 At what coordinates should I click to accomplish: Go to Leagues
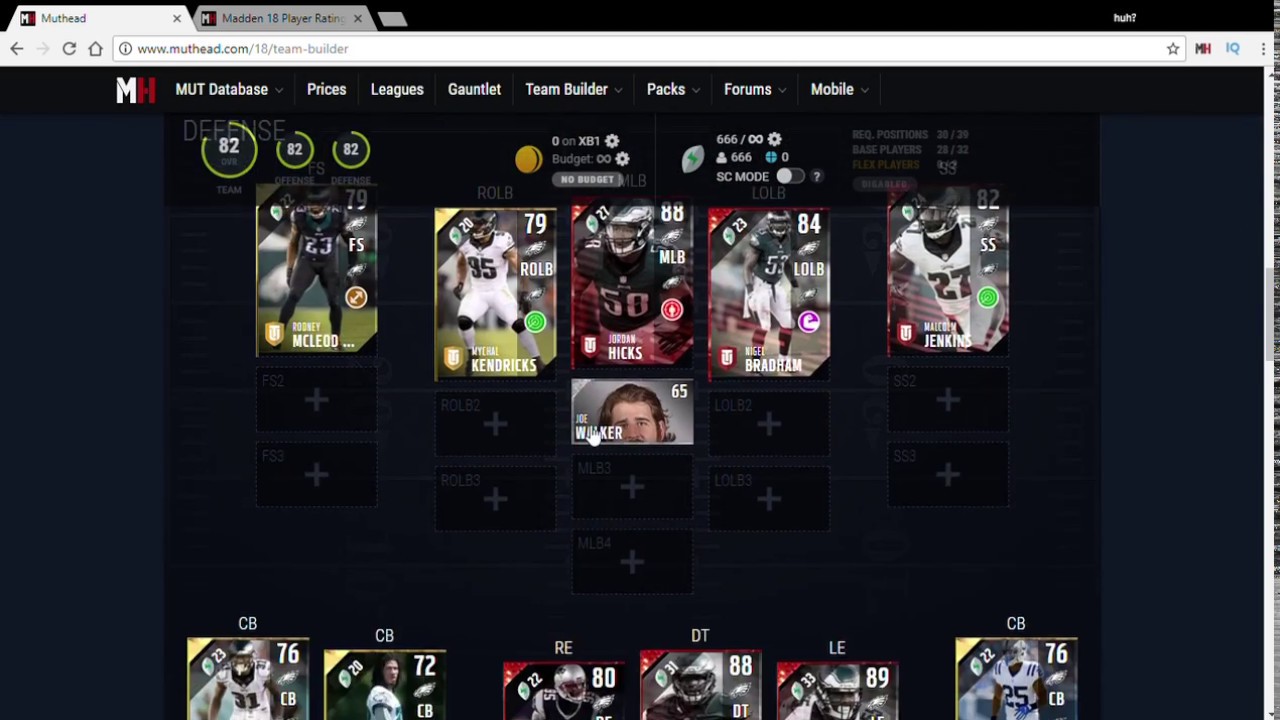pos(397,90)
